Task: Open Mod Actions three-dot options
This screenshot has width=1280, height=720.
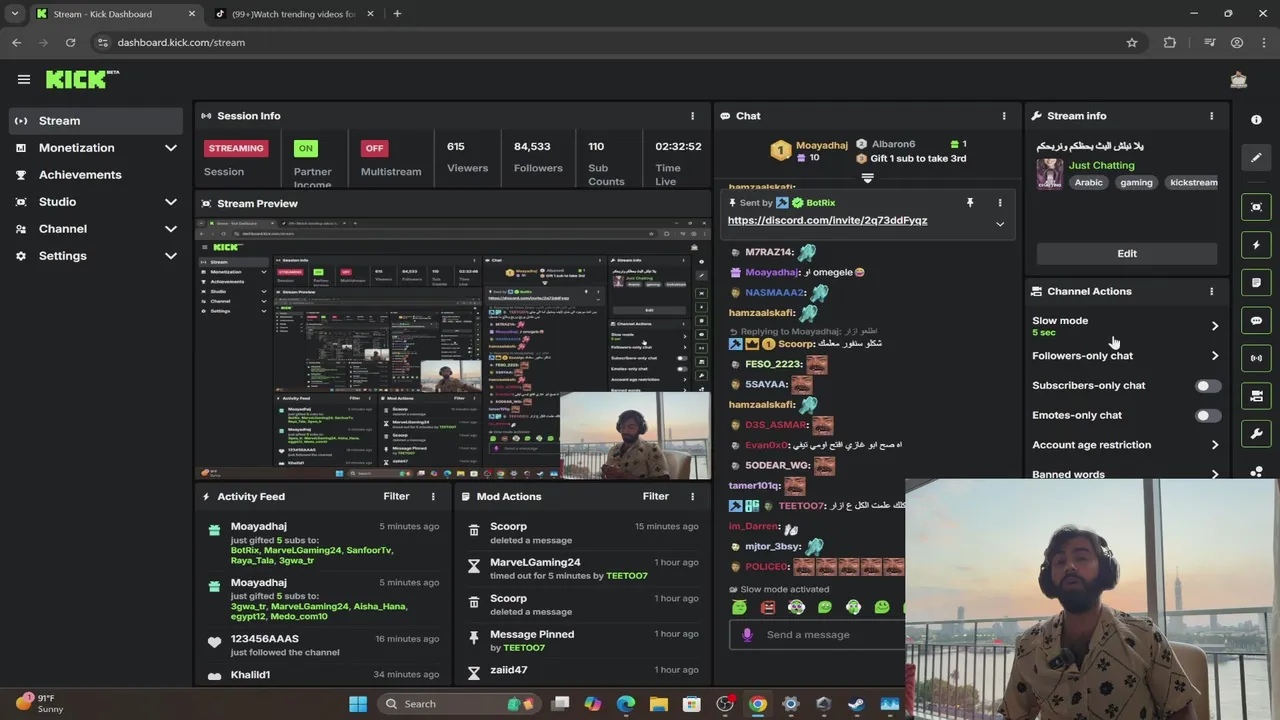Action: click(x=692, y=496)
